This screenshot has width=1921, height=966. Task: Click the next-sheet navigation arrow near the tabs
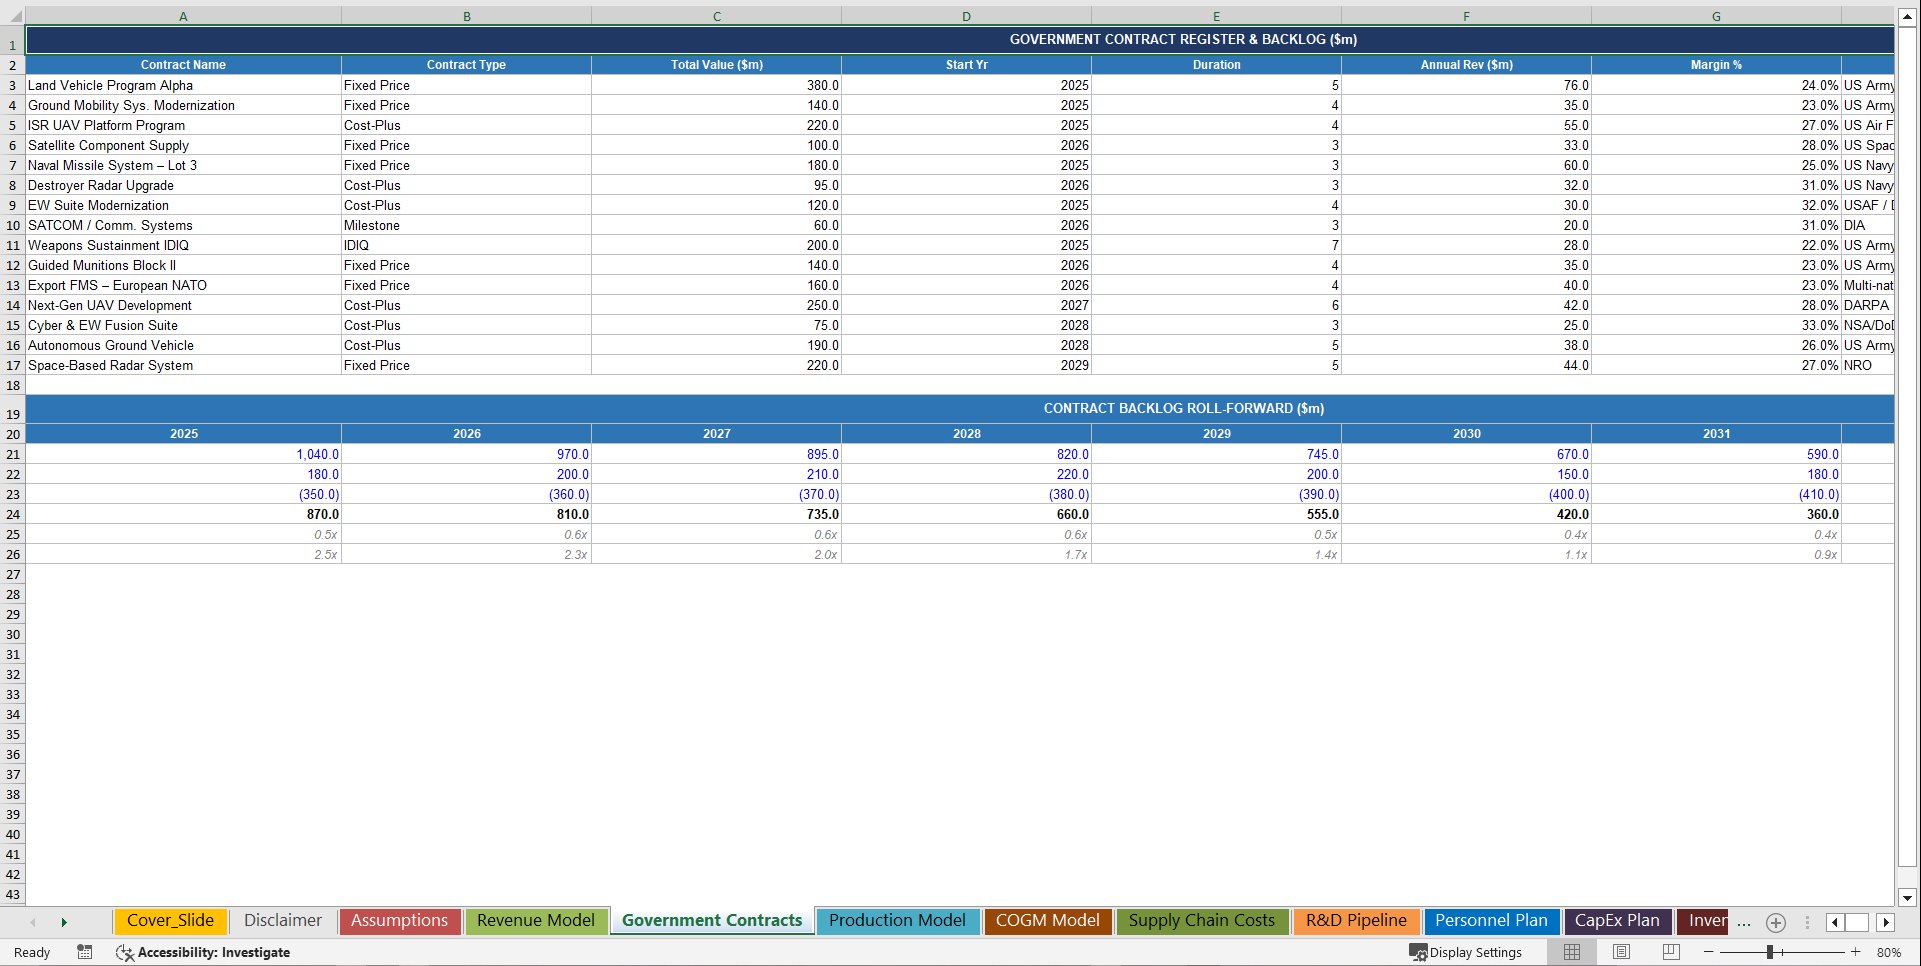pyautogui.click(x=65, y=922)
